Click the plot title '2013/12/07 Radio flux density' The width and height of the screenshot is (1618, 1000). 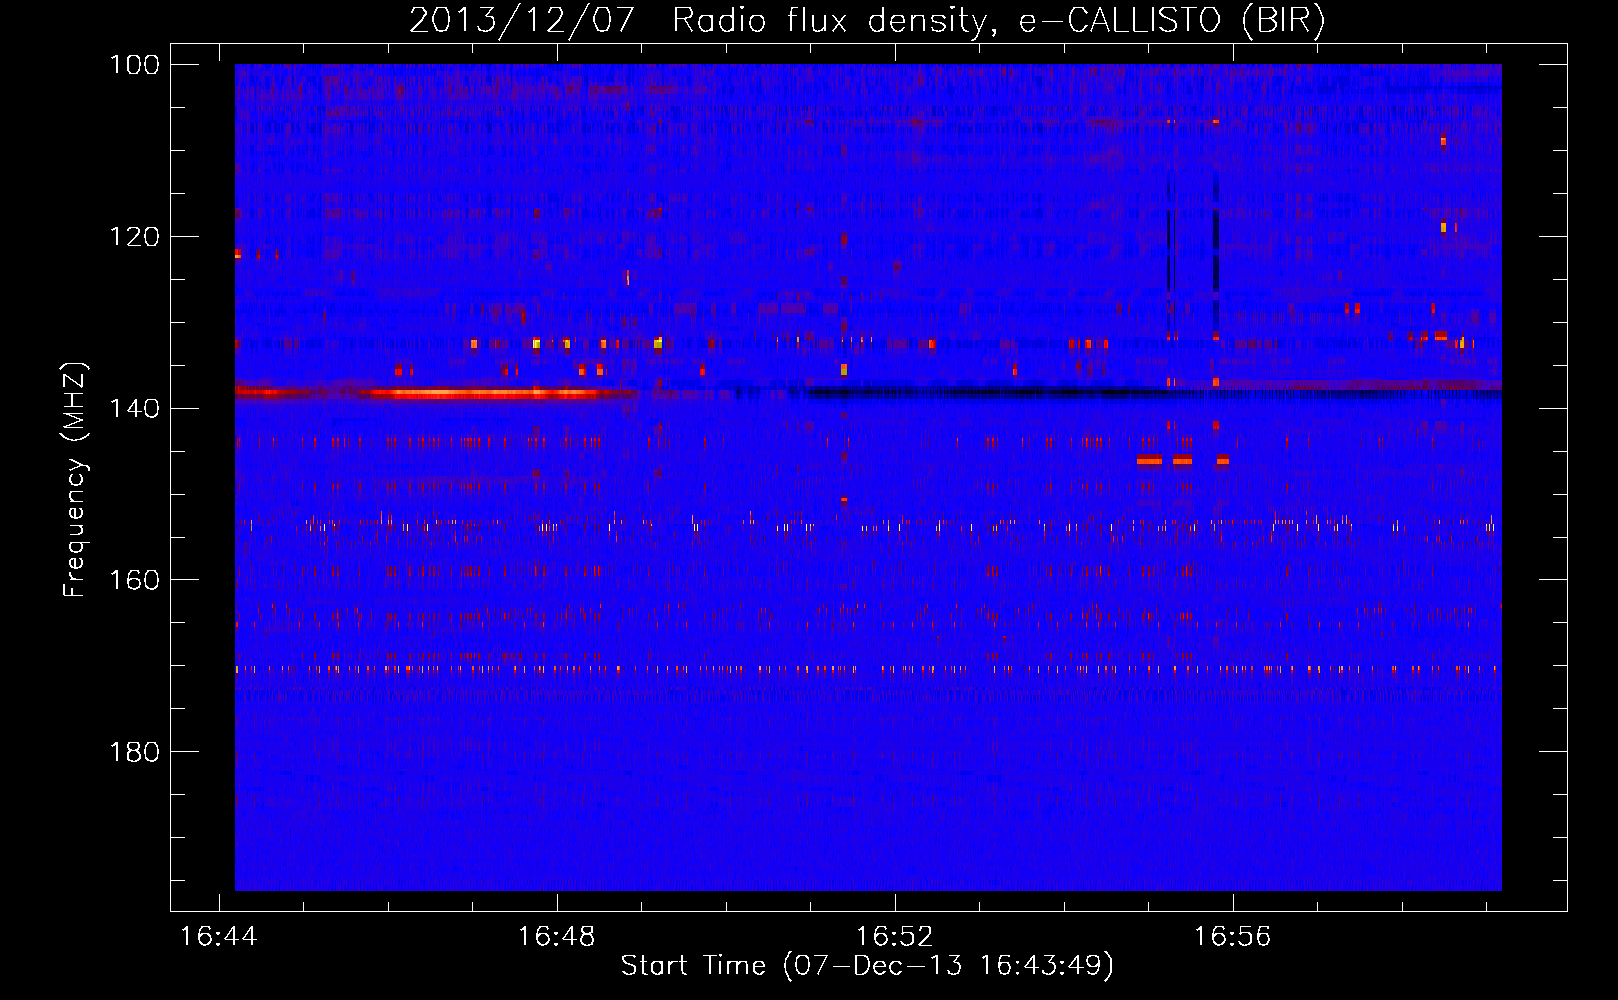(867, 20)
